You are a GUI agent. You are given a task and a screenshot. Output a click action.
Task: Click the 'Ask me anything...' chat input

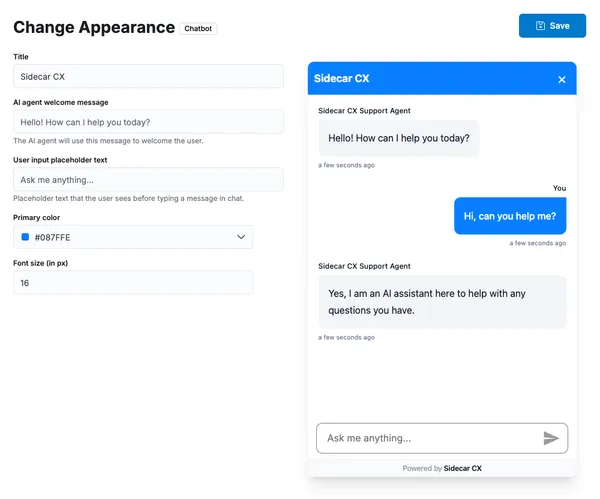tap(428, 438)
